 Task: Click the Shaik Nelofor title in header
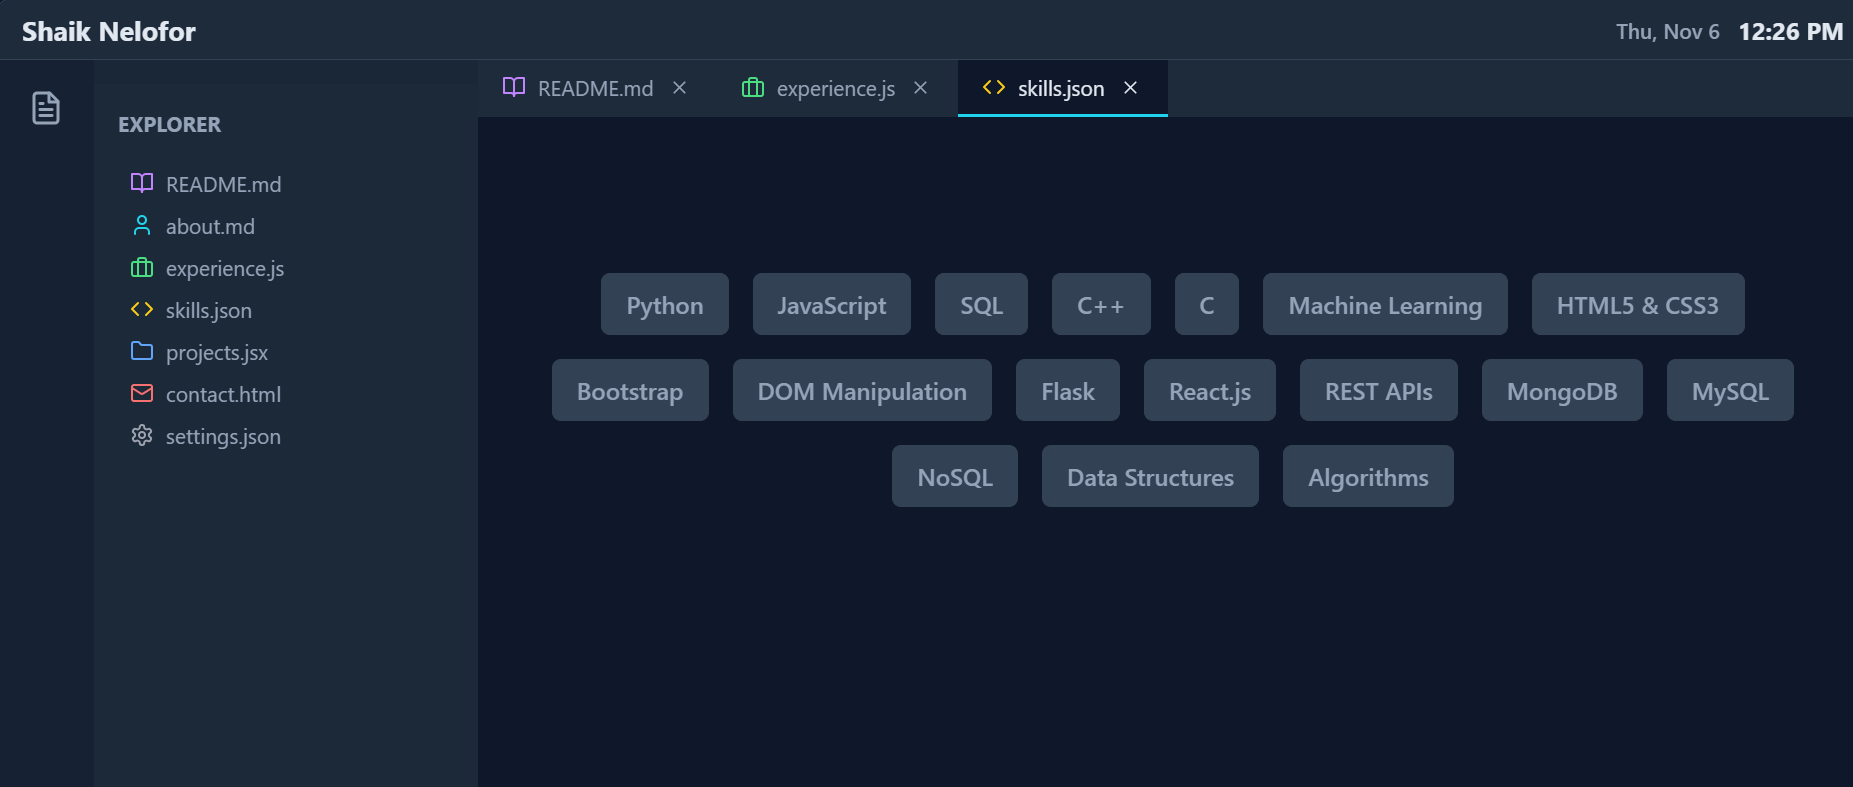pos(109,32)
